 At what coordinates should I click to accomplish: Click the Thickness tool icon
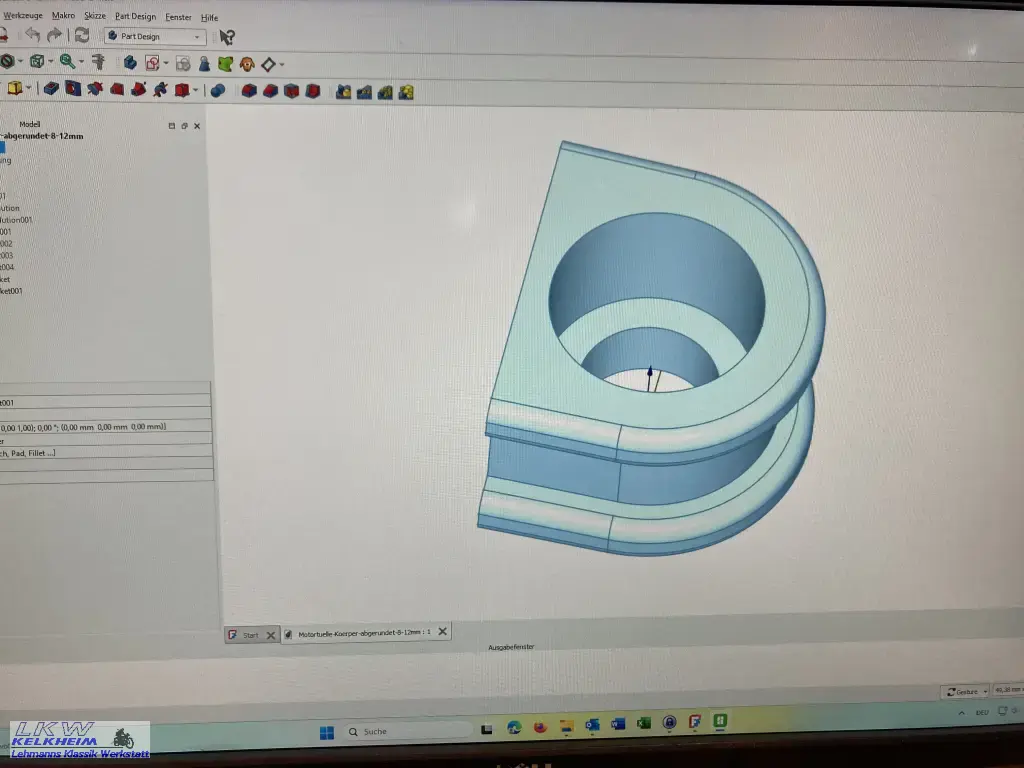pos(313,91)
